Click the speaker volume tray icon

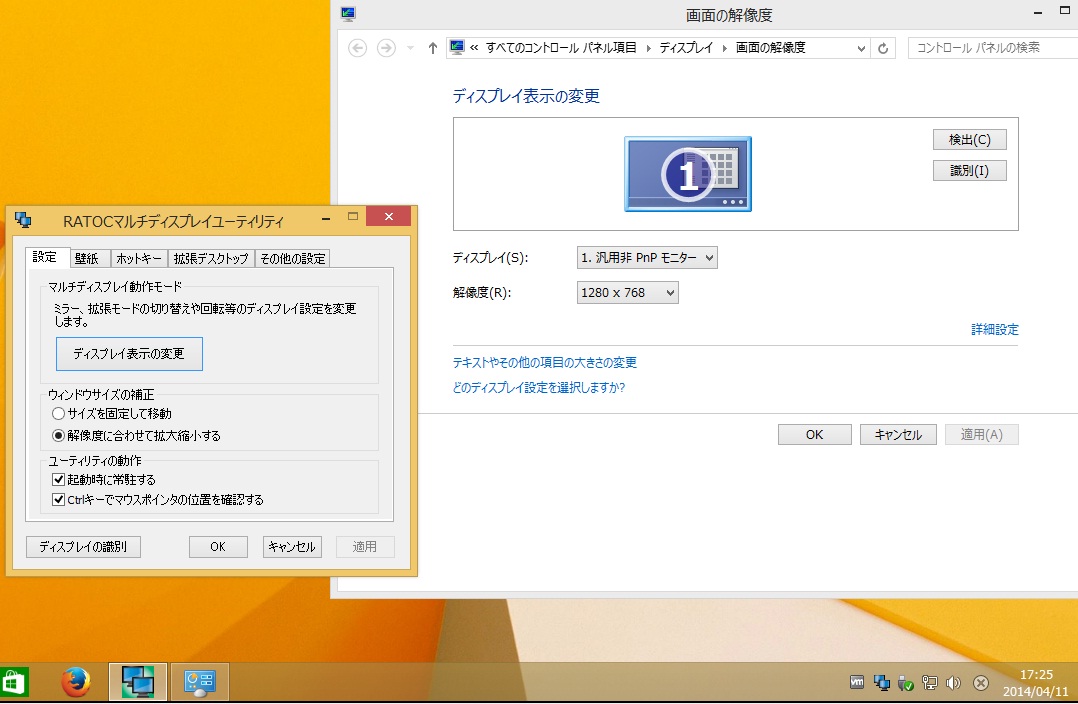pyautogui.click(x=953, y=684)
